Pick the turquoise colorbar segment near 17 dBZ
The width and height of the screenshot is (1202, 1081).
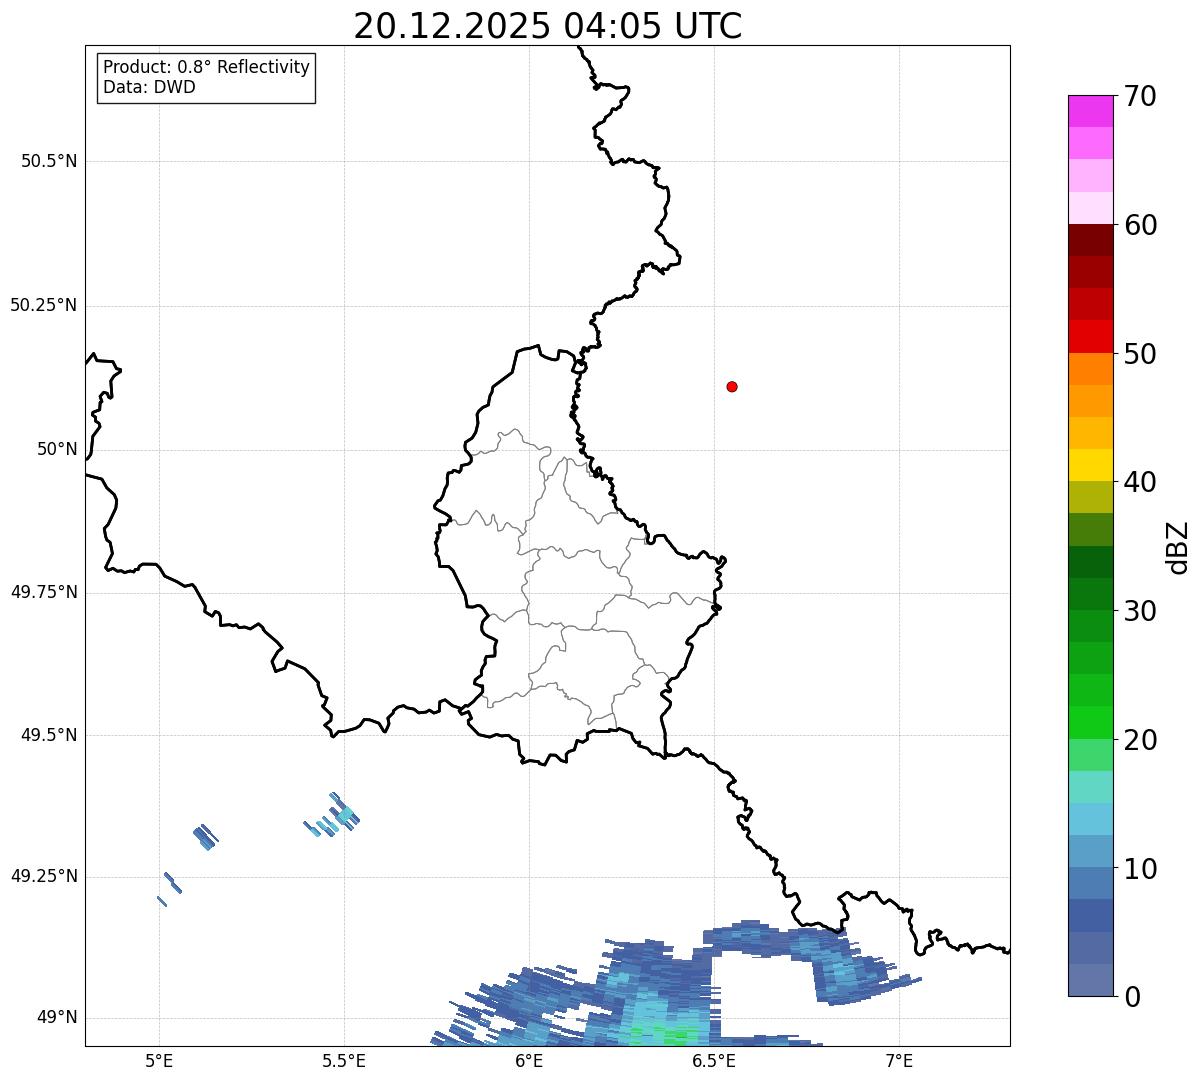[1090, 787]
